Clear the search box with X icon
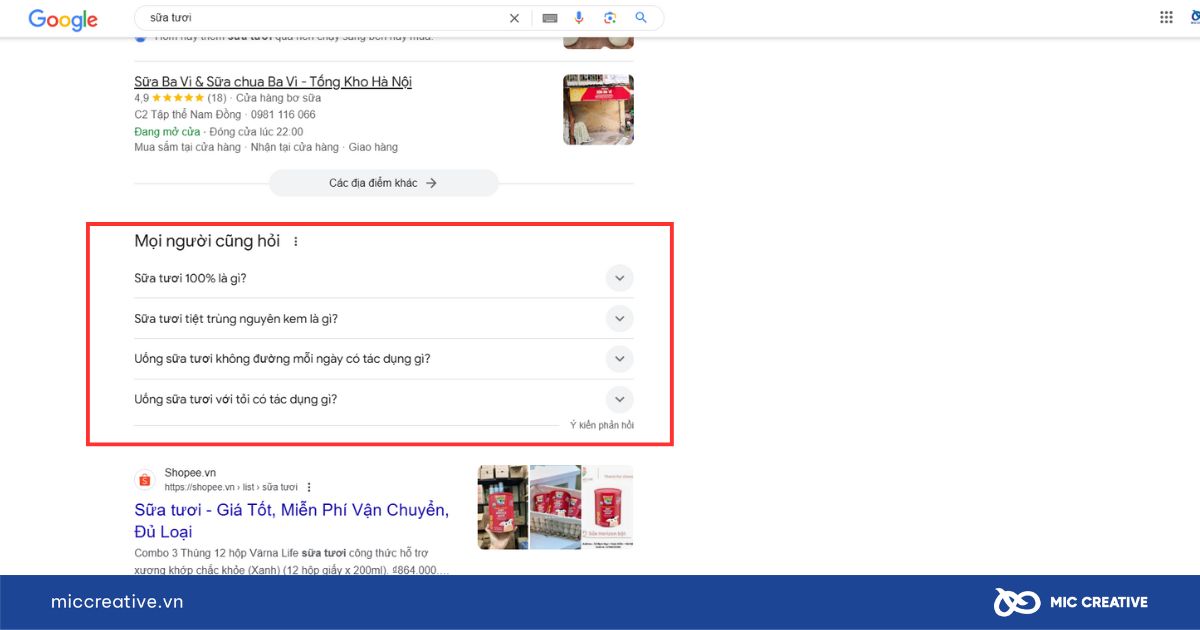The height and width of the screenshot is (630, 1200). pos(514,18)
